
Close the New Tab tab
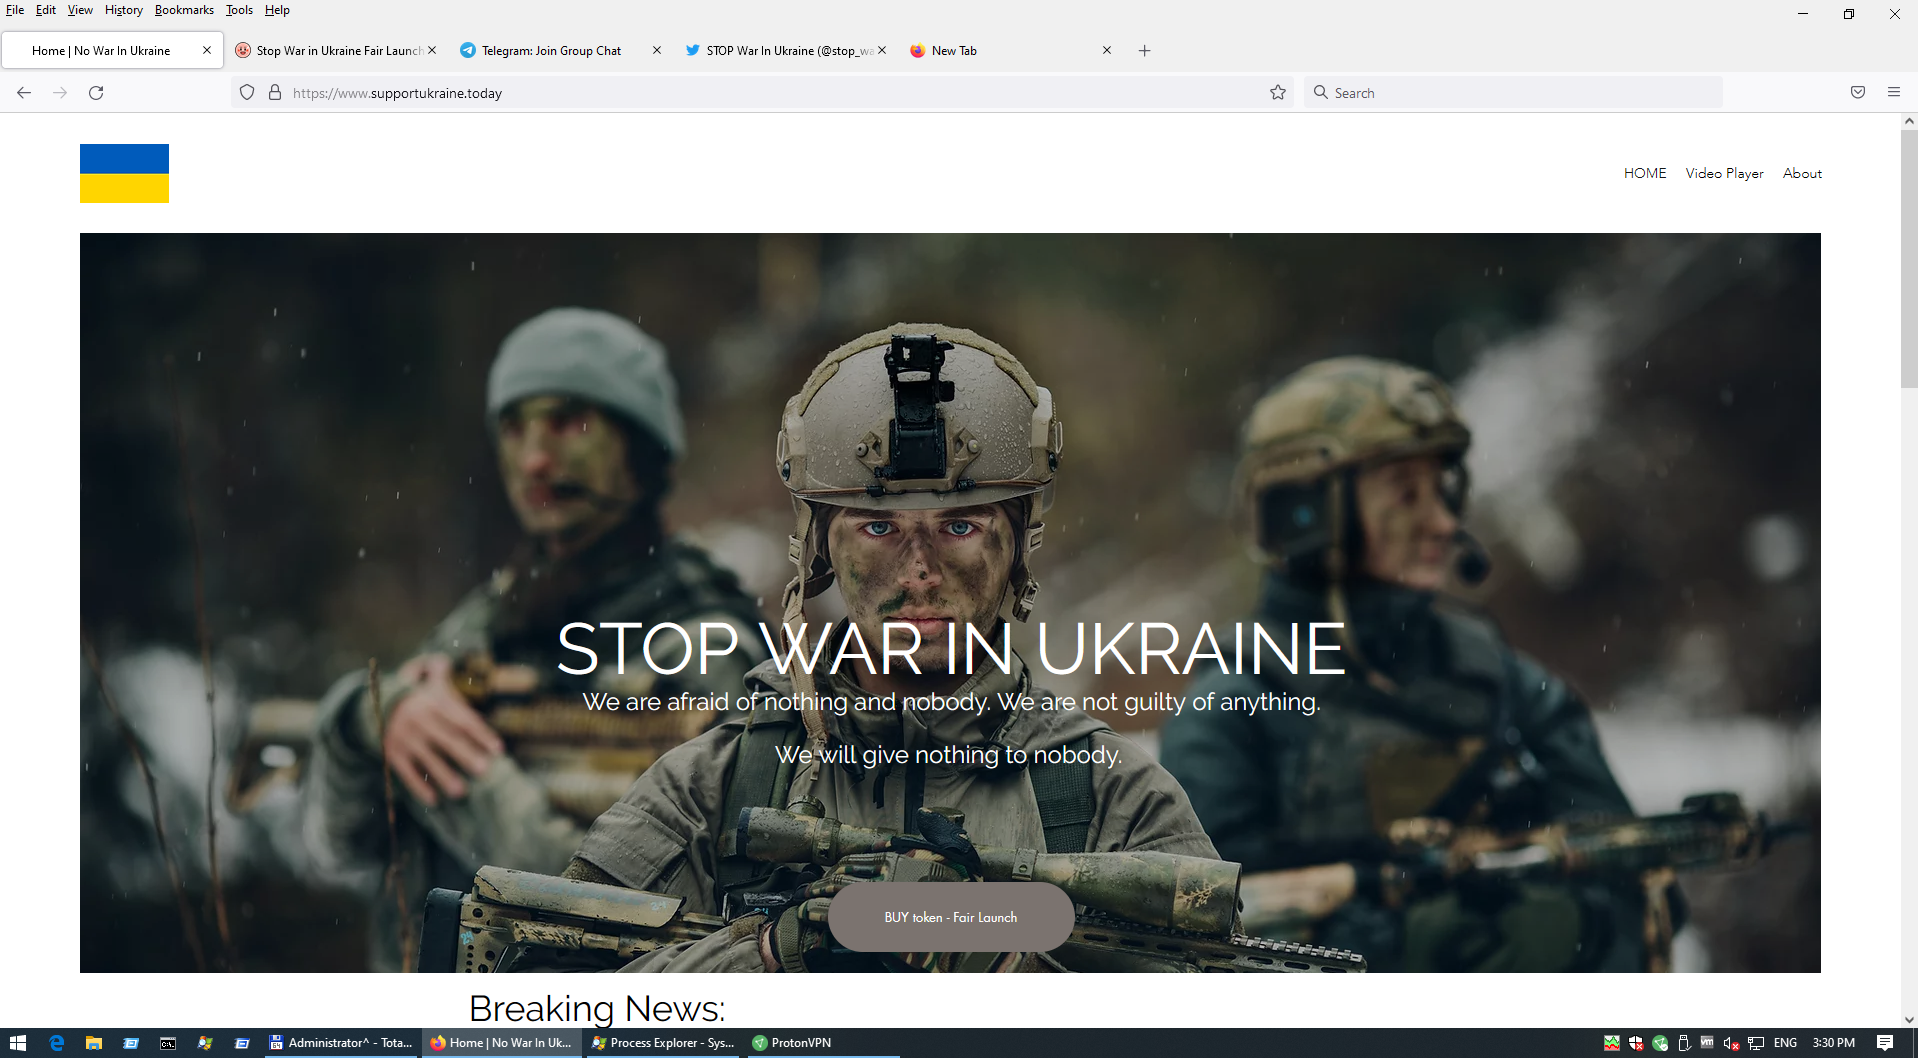point(1107,51)
